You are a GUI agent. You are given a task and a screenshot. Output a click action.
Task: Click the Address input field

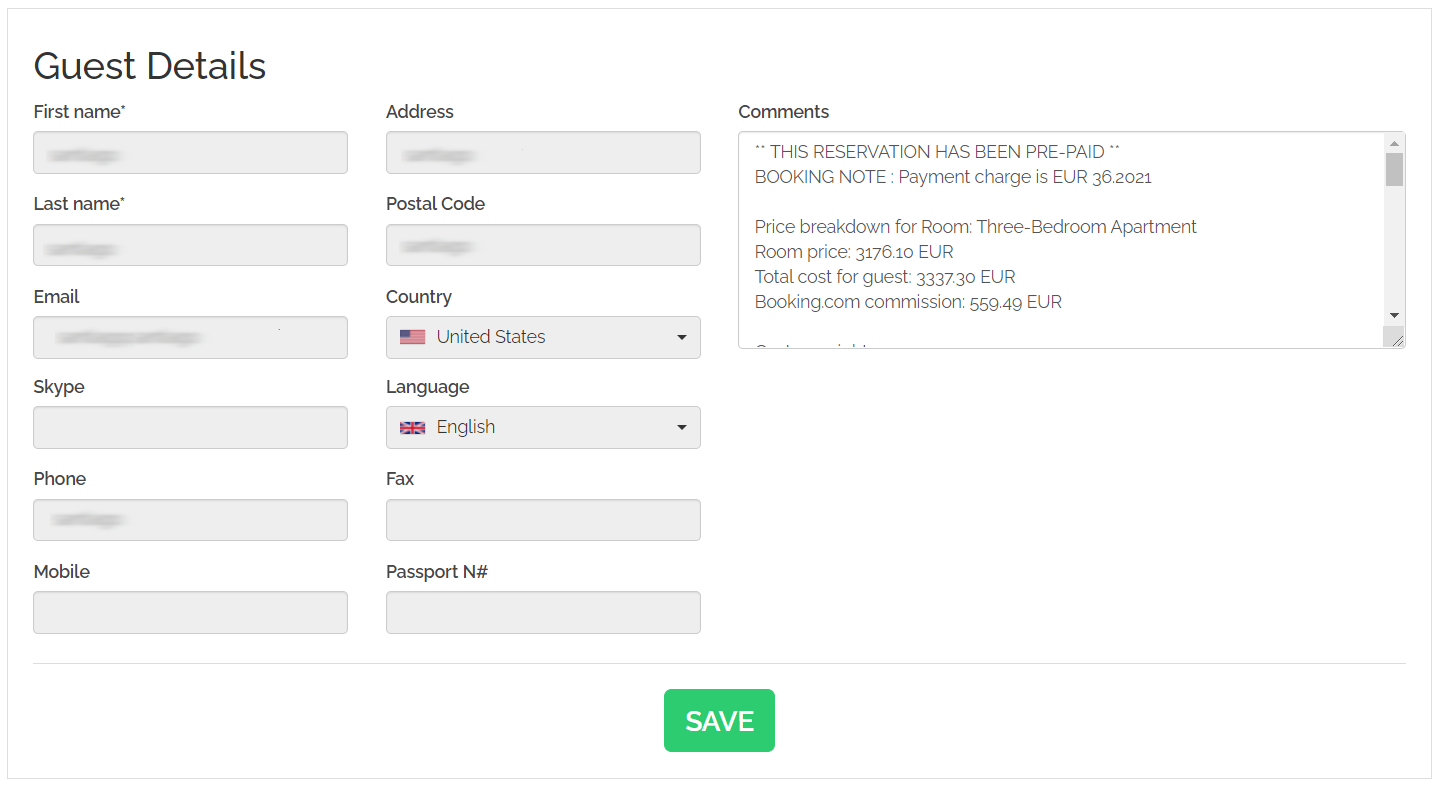pyautogui.click(x=543, y=152)
